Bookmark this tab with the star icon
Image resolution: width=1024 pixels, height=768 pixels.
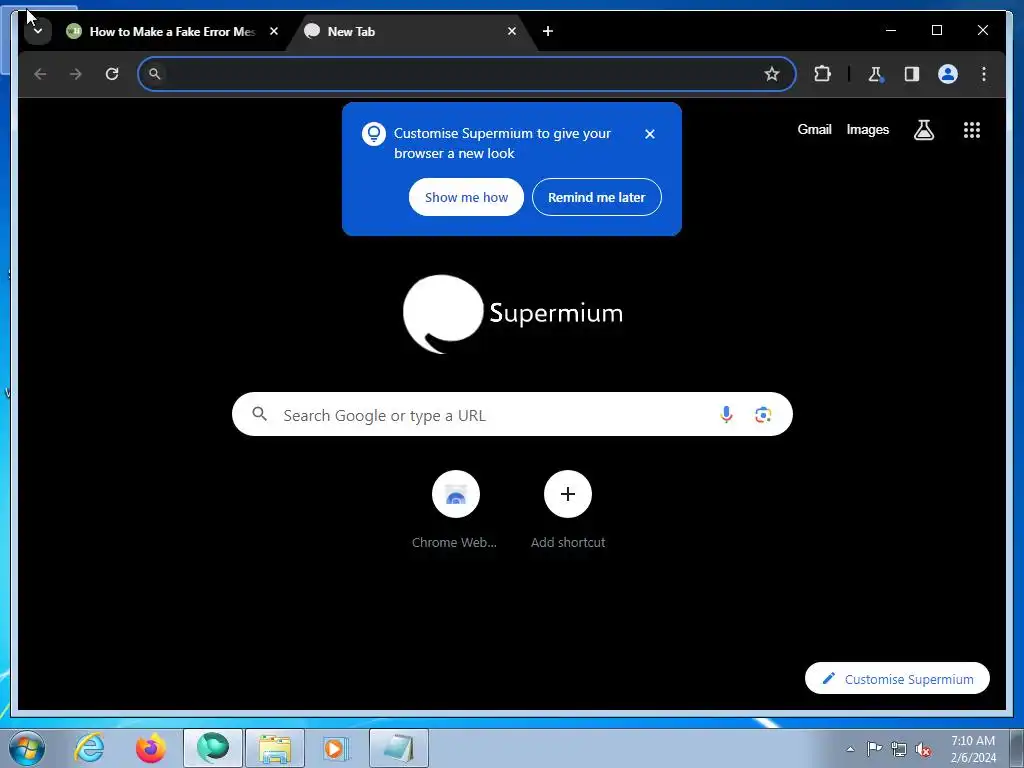(x=772, y=74)
